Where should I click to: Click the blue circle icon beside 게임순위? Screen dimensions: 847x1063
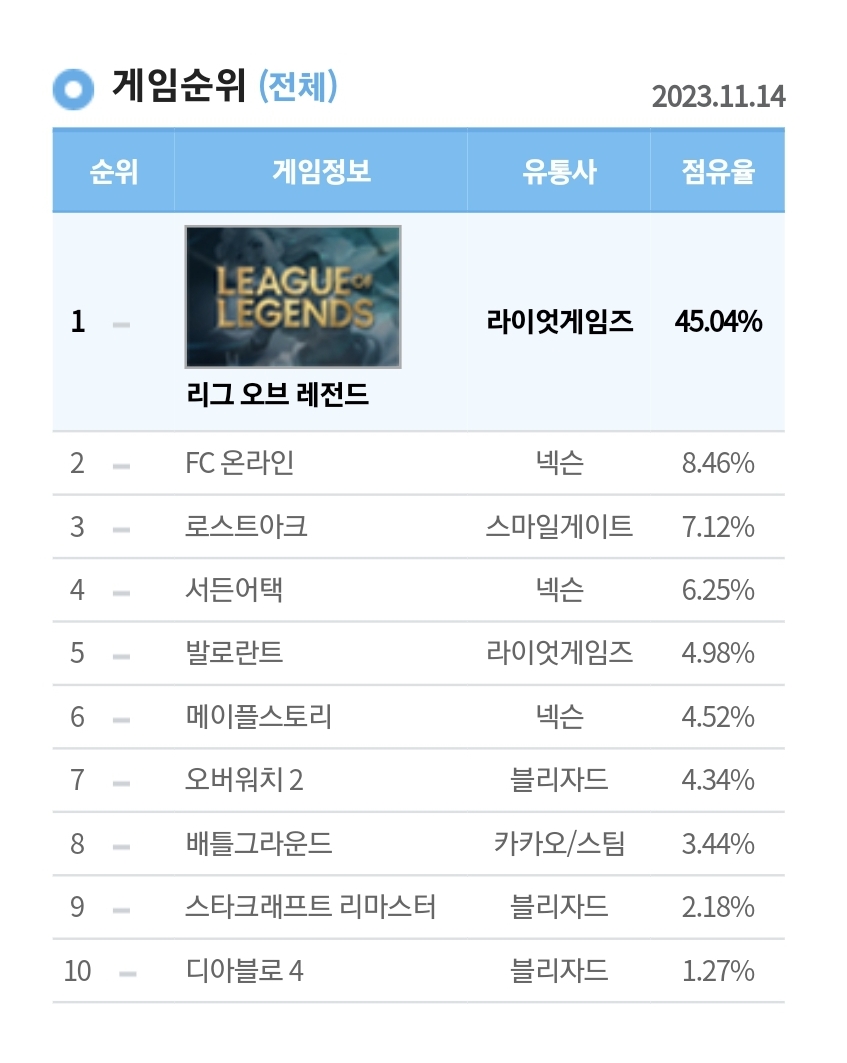point(73,89)
